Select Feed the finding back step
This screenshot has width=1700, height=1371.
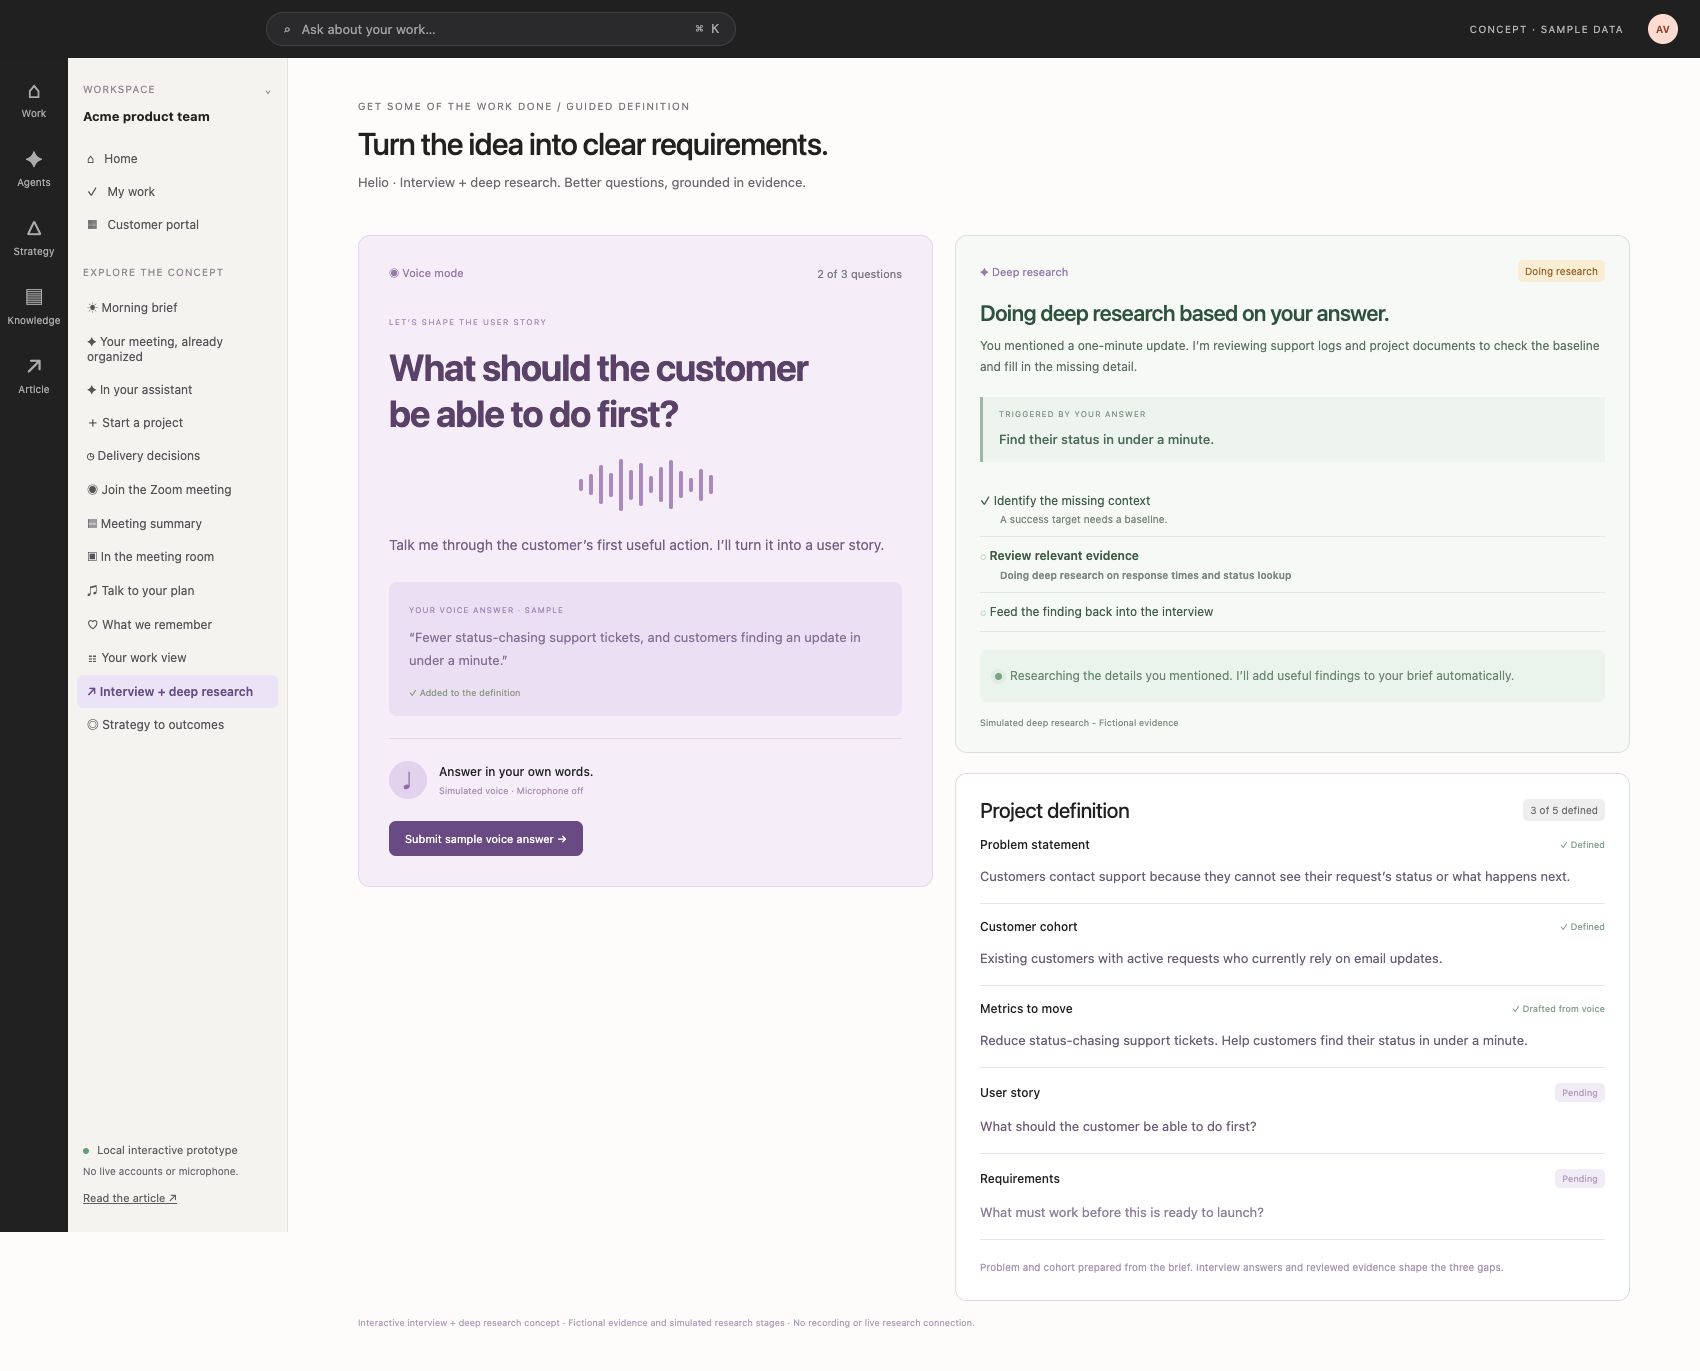(1292, 612)
